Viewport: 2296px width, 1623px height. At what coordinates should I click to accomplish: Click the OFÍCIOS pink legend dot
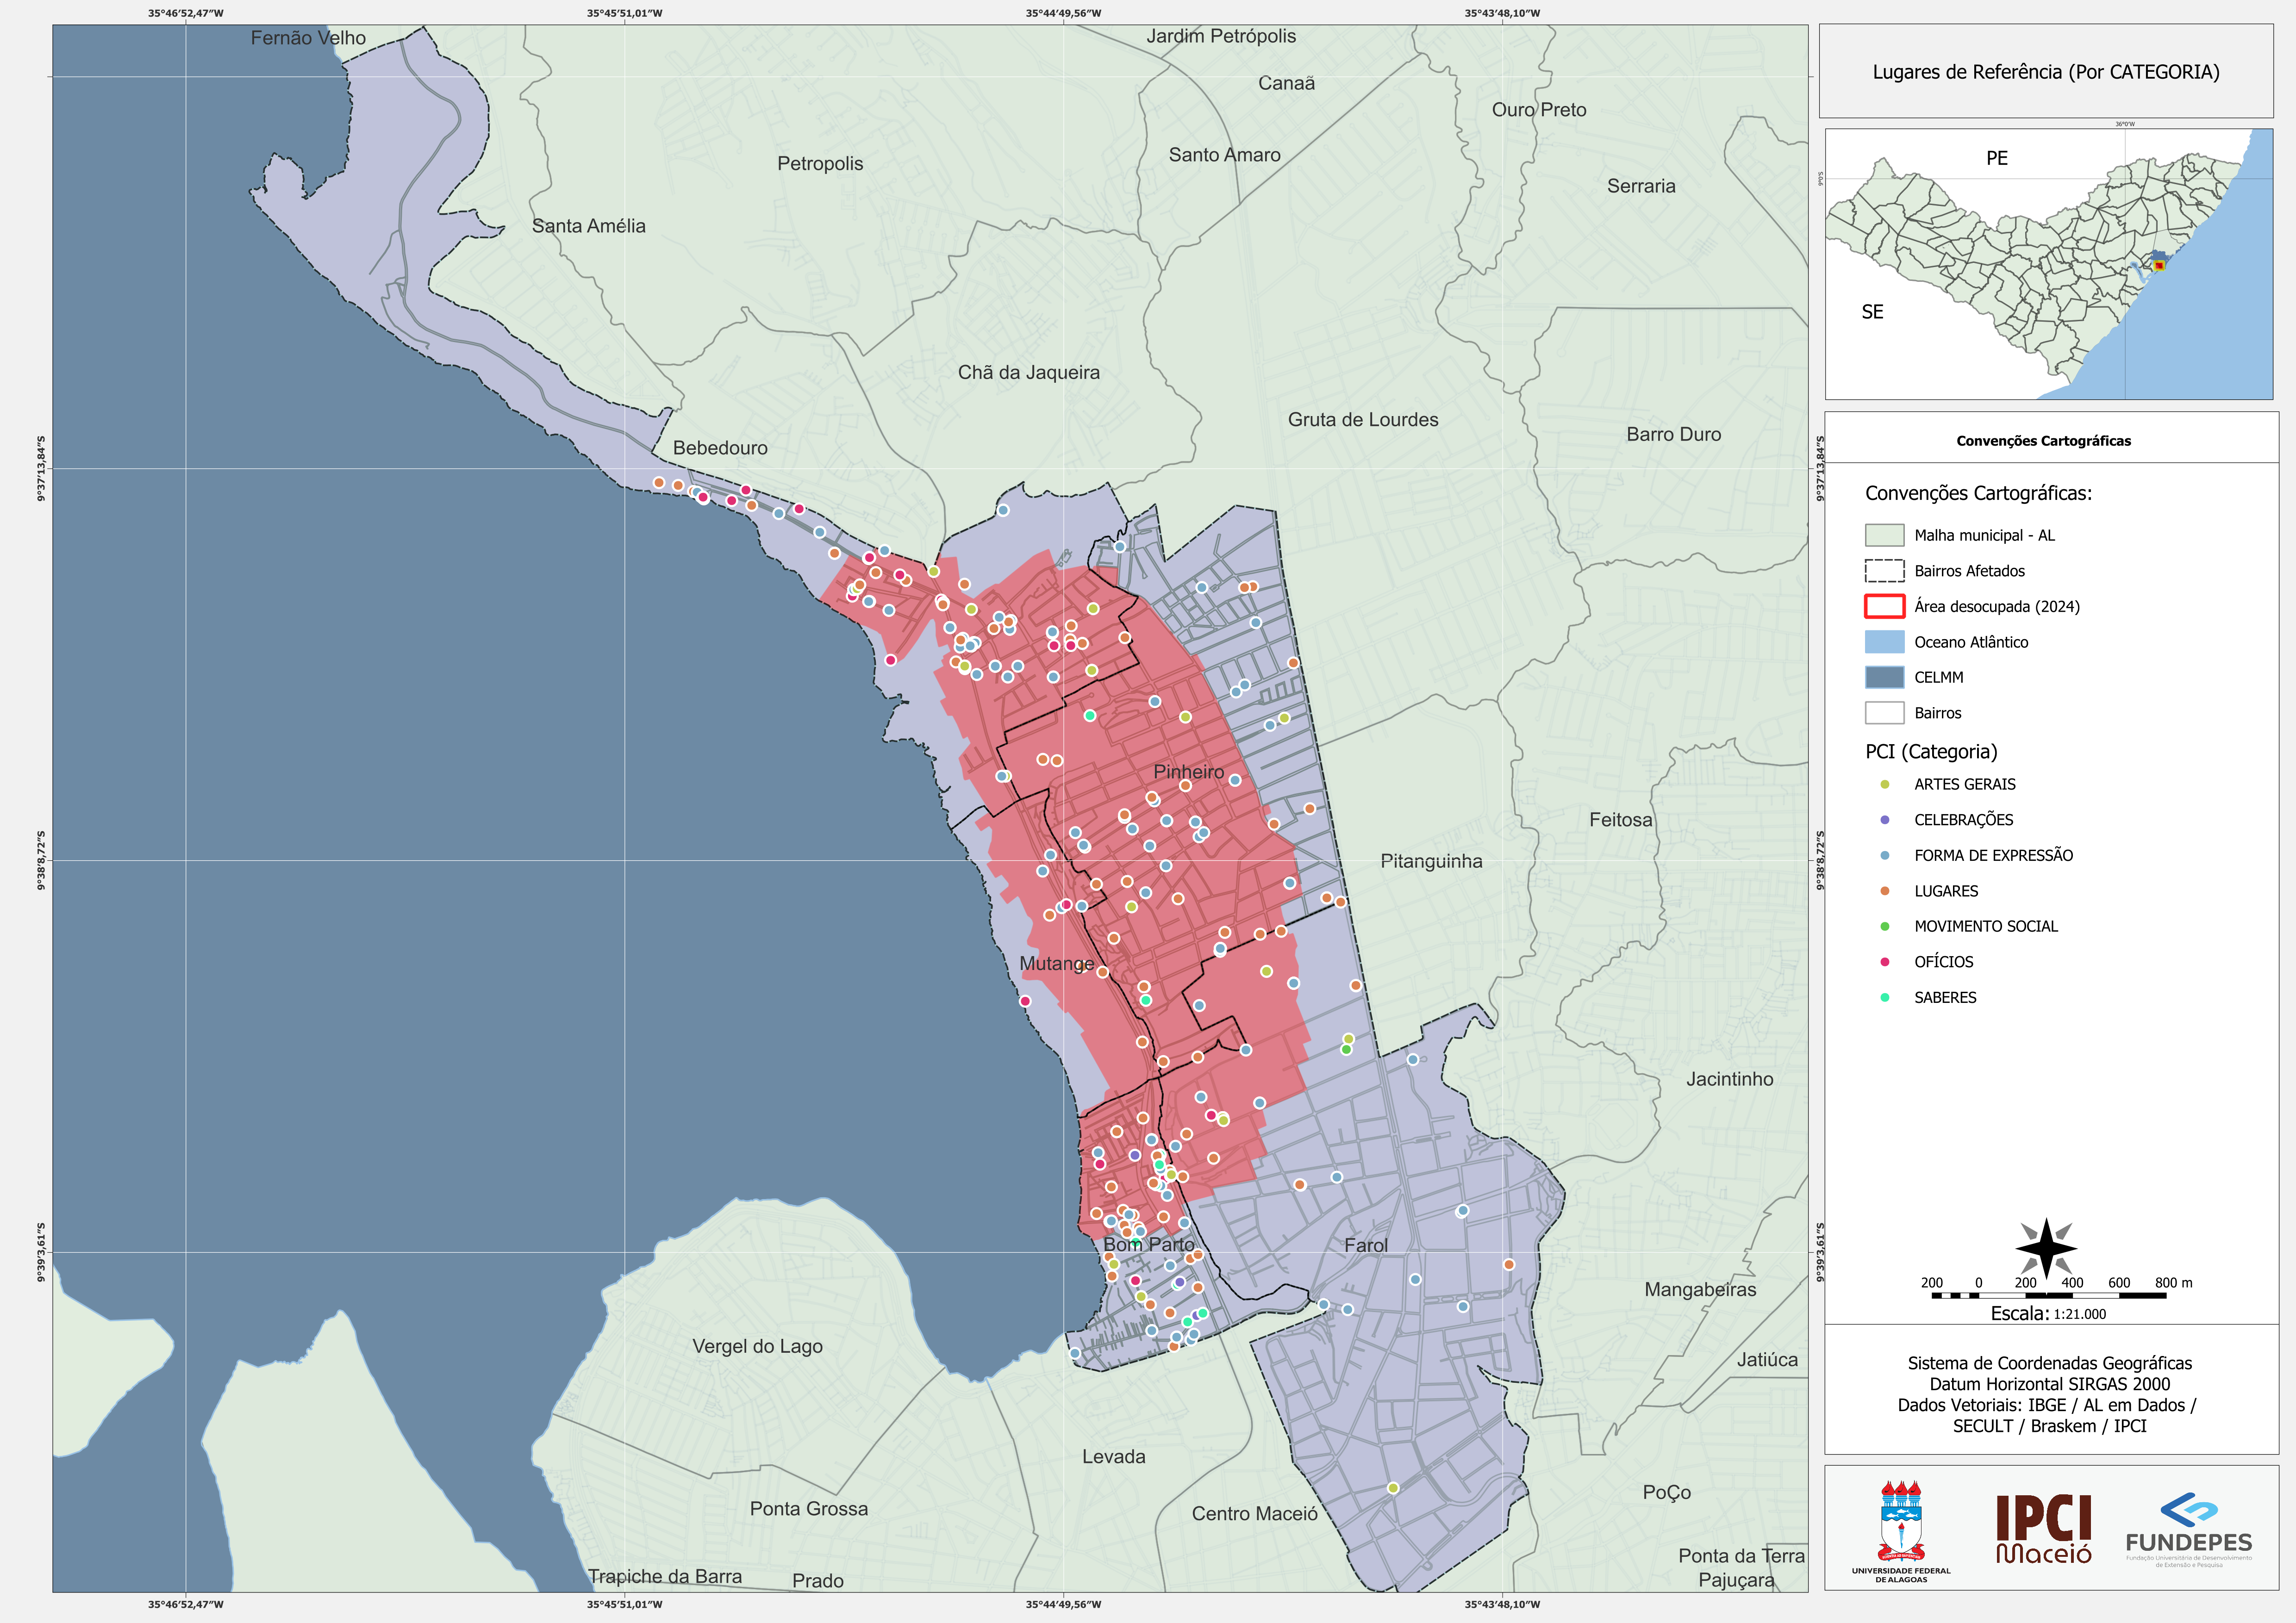[x=1885, y=962]
